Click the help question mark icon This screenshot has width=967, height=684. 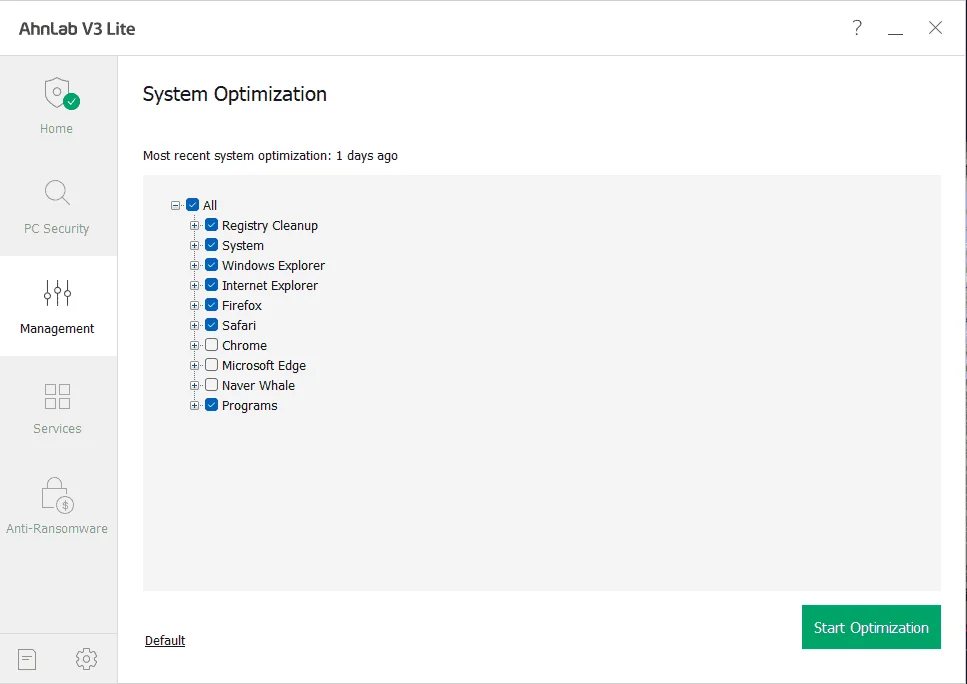tap(857, 28)
